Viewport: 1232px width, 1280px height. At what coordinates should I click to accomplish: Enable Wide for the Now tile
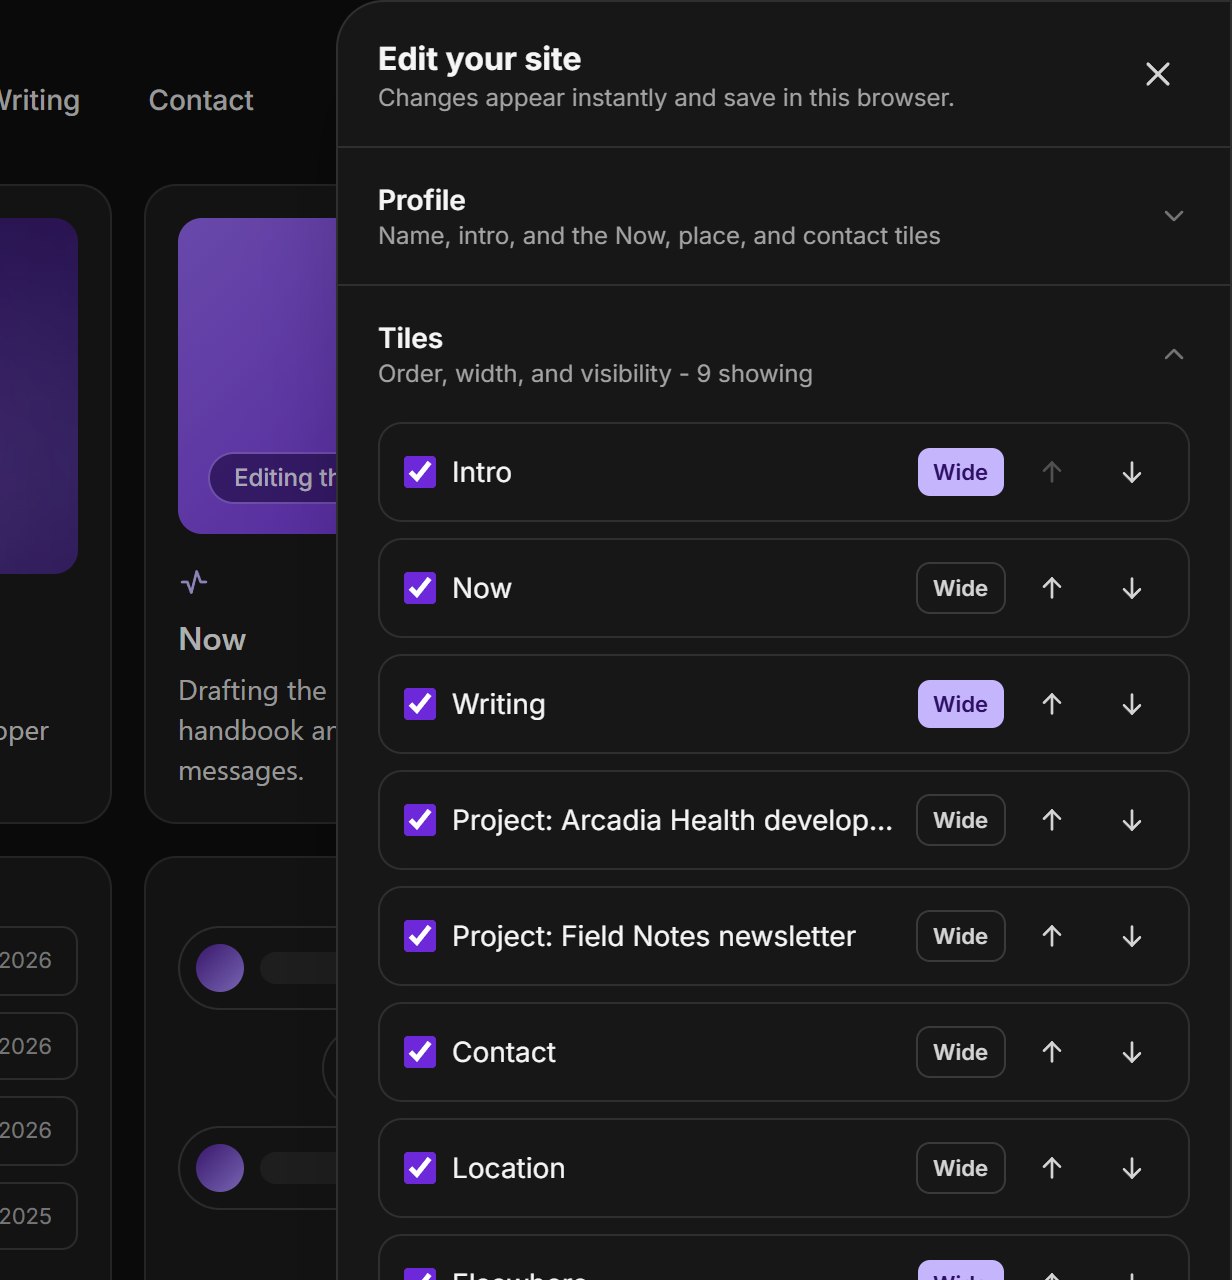click(961, 588)
